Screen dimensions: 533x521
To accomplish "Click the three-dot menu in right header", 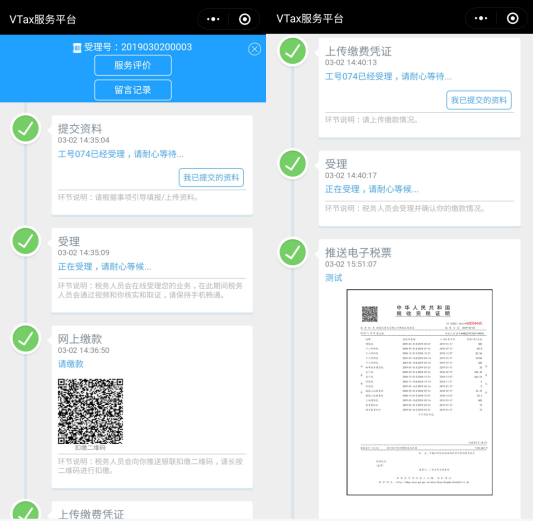I will 481,18.
